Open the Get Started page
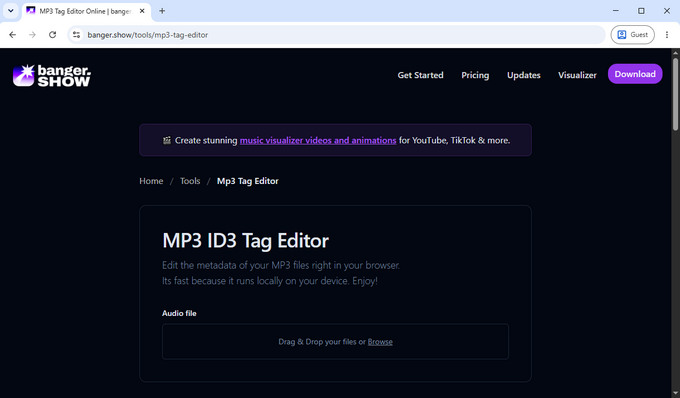 pos(420,75)
